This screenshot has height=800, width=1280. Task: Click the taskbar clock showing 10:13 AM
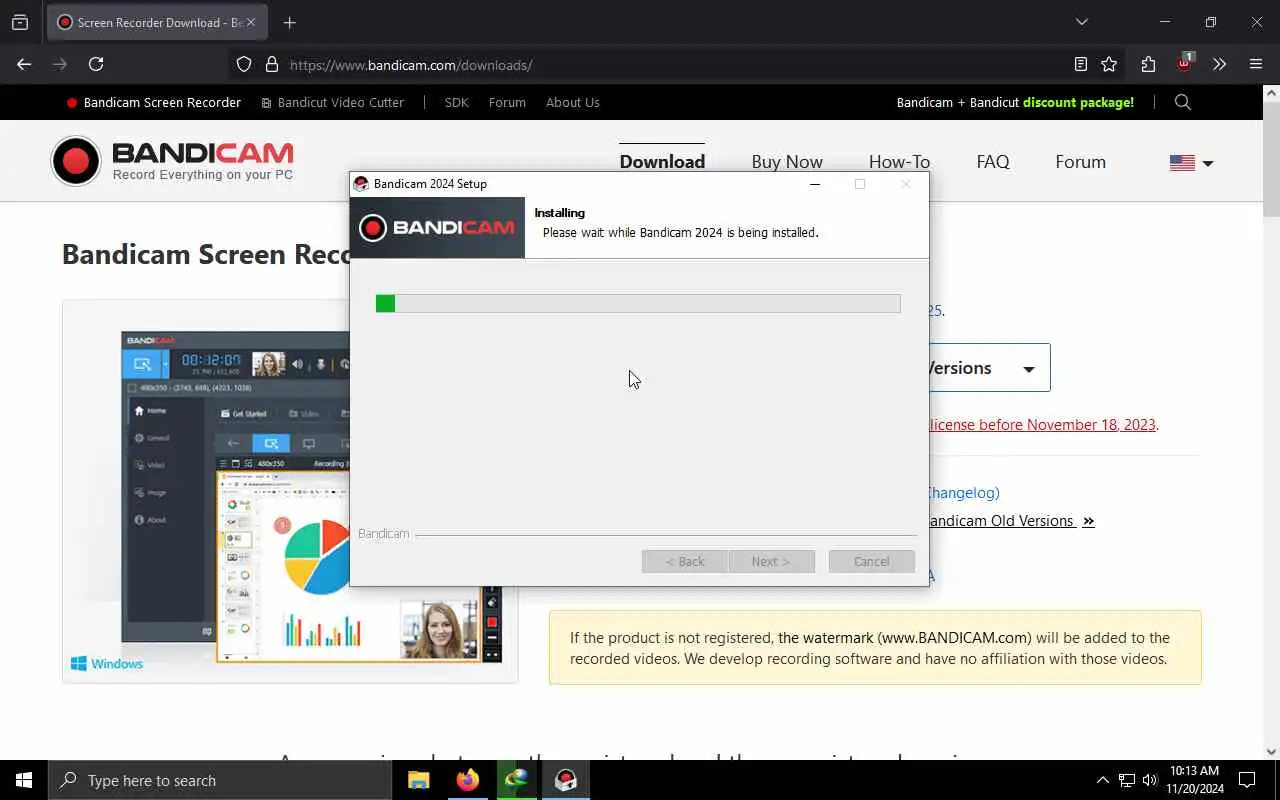tap(1194, 780)
